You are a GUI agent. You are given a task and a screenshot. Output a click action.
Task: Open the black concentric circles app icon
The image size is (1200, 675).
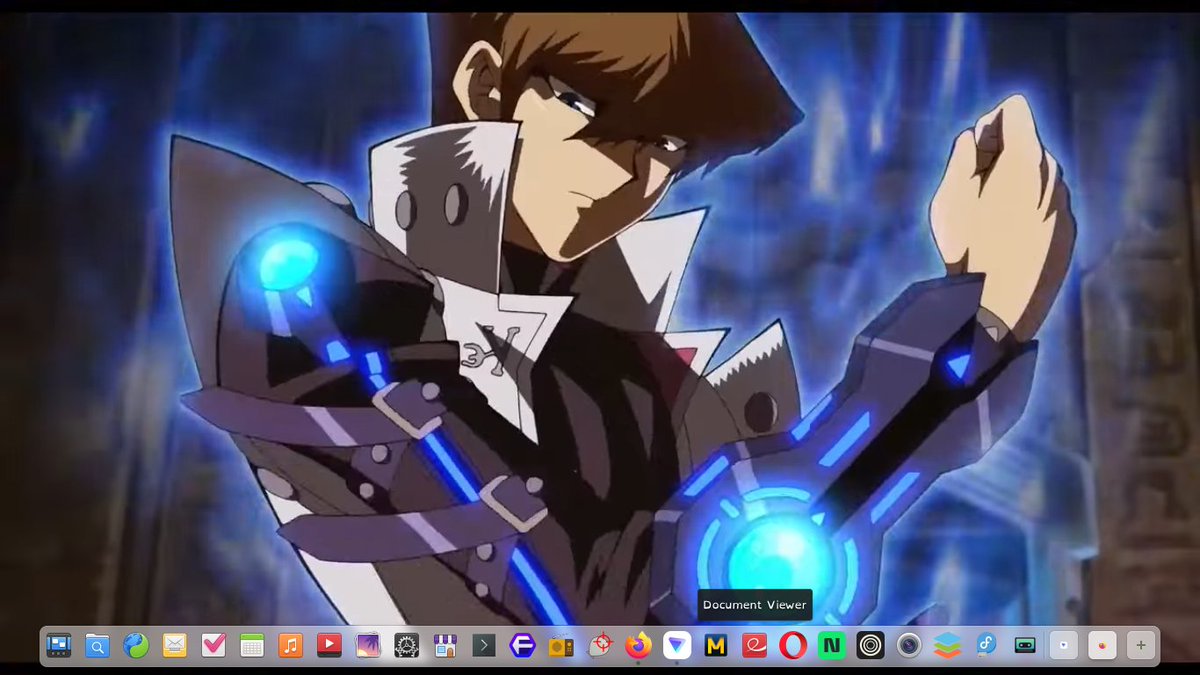coord(870,646)
